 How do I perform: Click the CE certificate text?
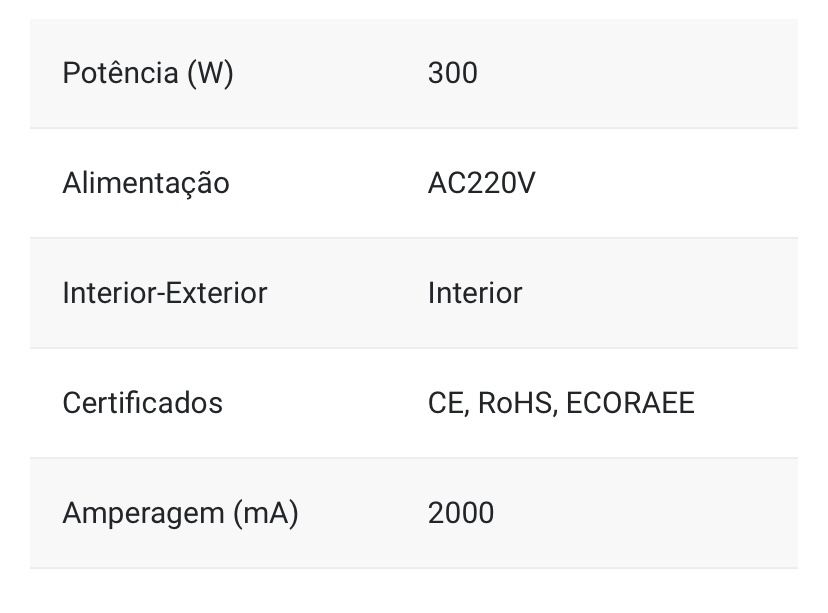pyautogui.click(x=445, y=403)
